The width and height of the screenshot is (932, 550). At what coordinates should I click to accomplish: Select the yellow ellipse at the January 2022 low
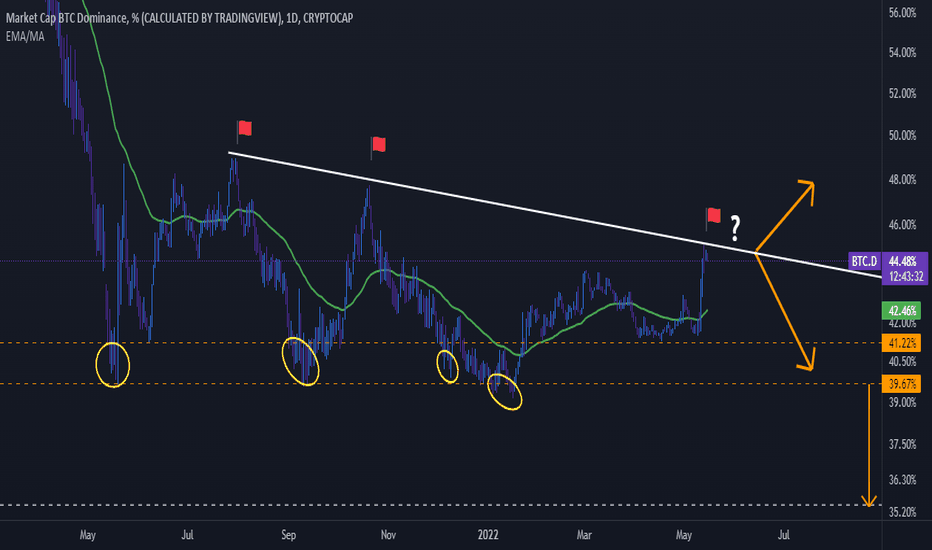point(505,392)
